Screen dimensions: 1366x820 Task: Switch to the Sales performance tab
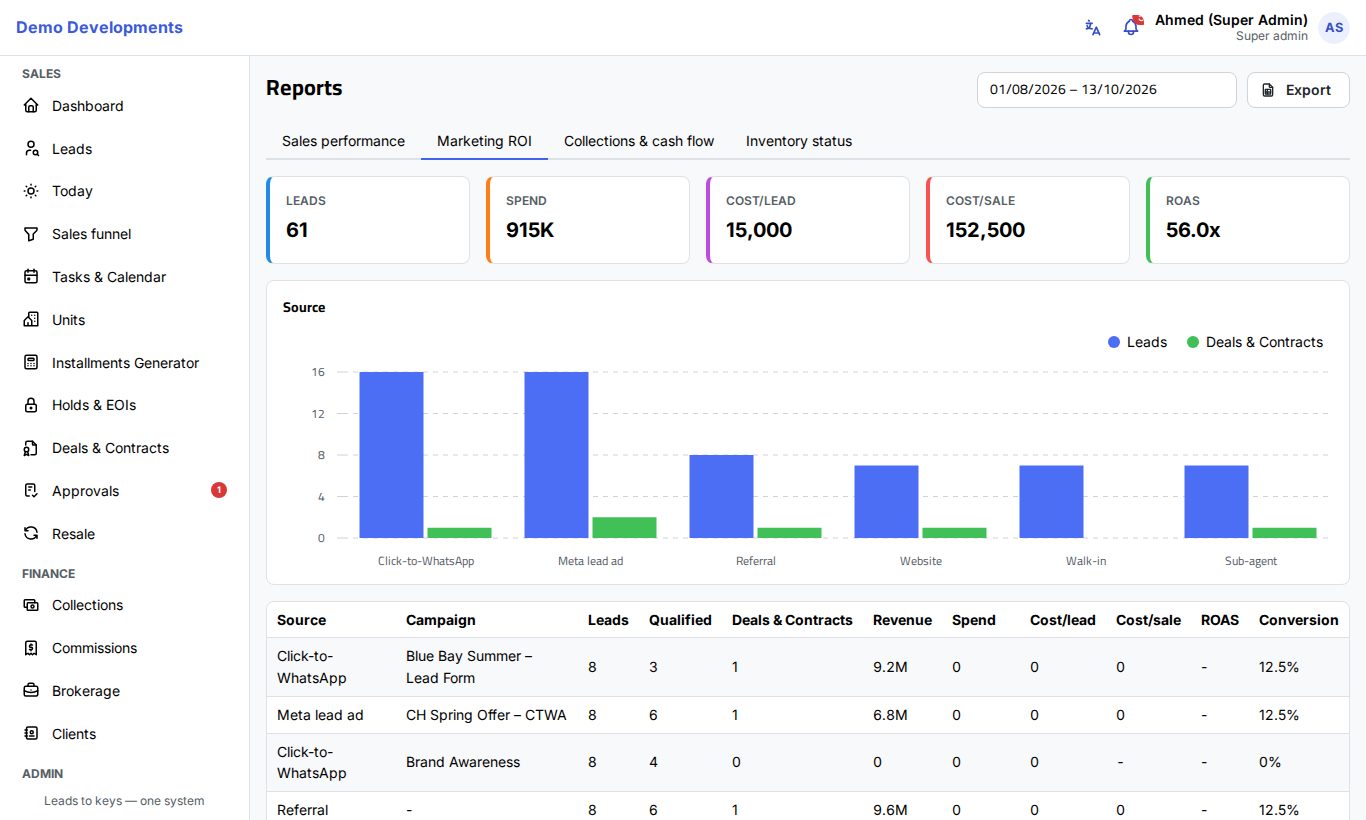[343, 141]
